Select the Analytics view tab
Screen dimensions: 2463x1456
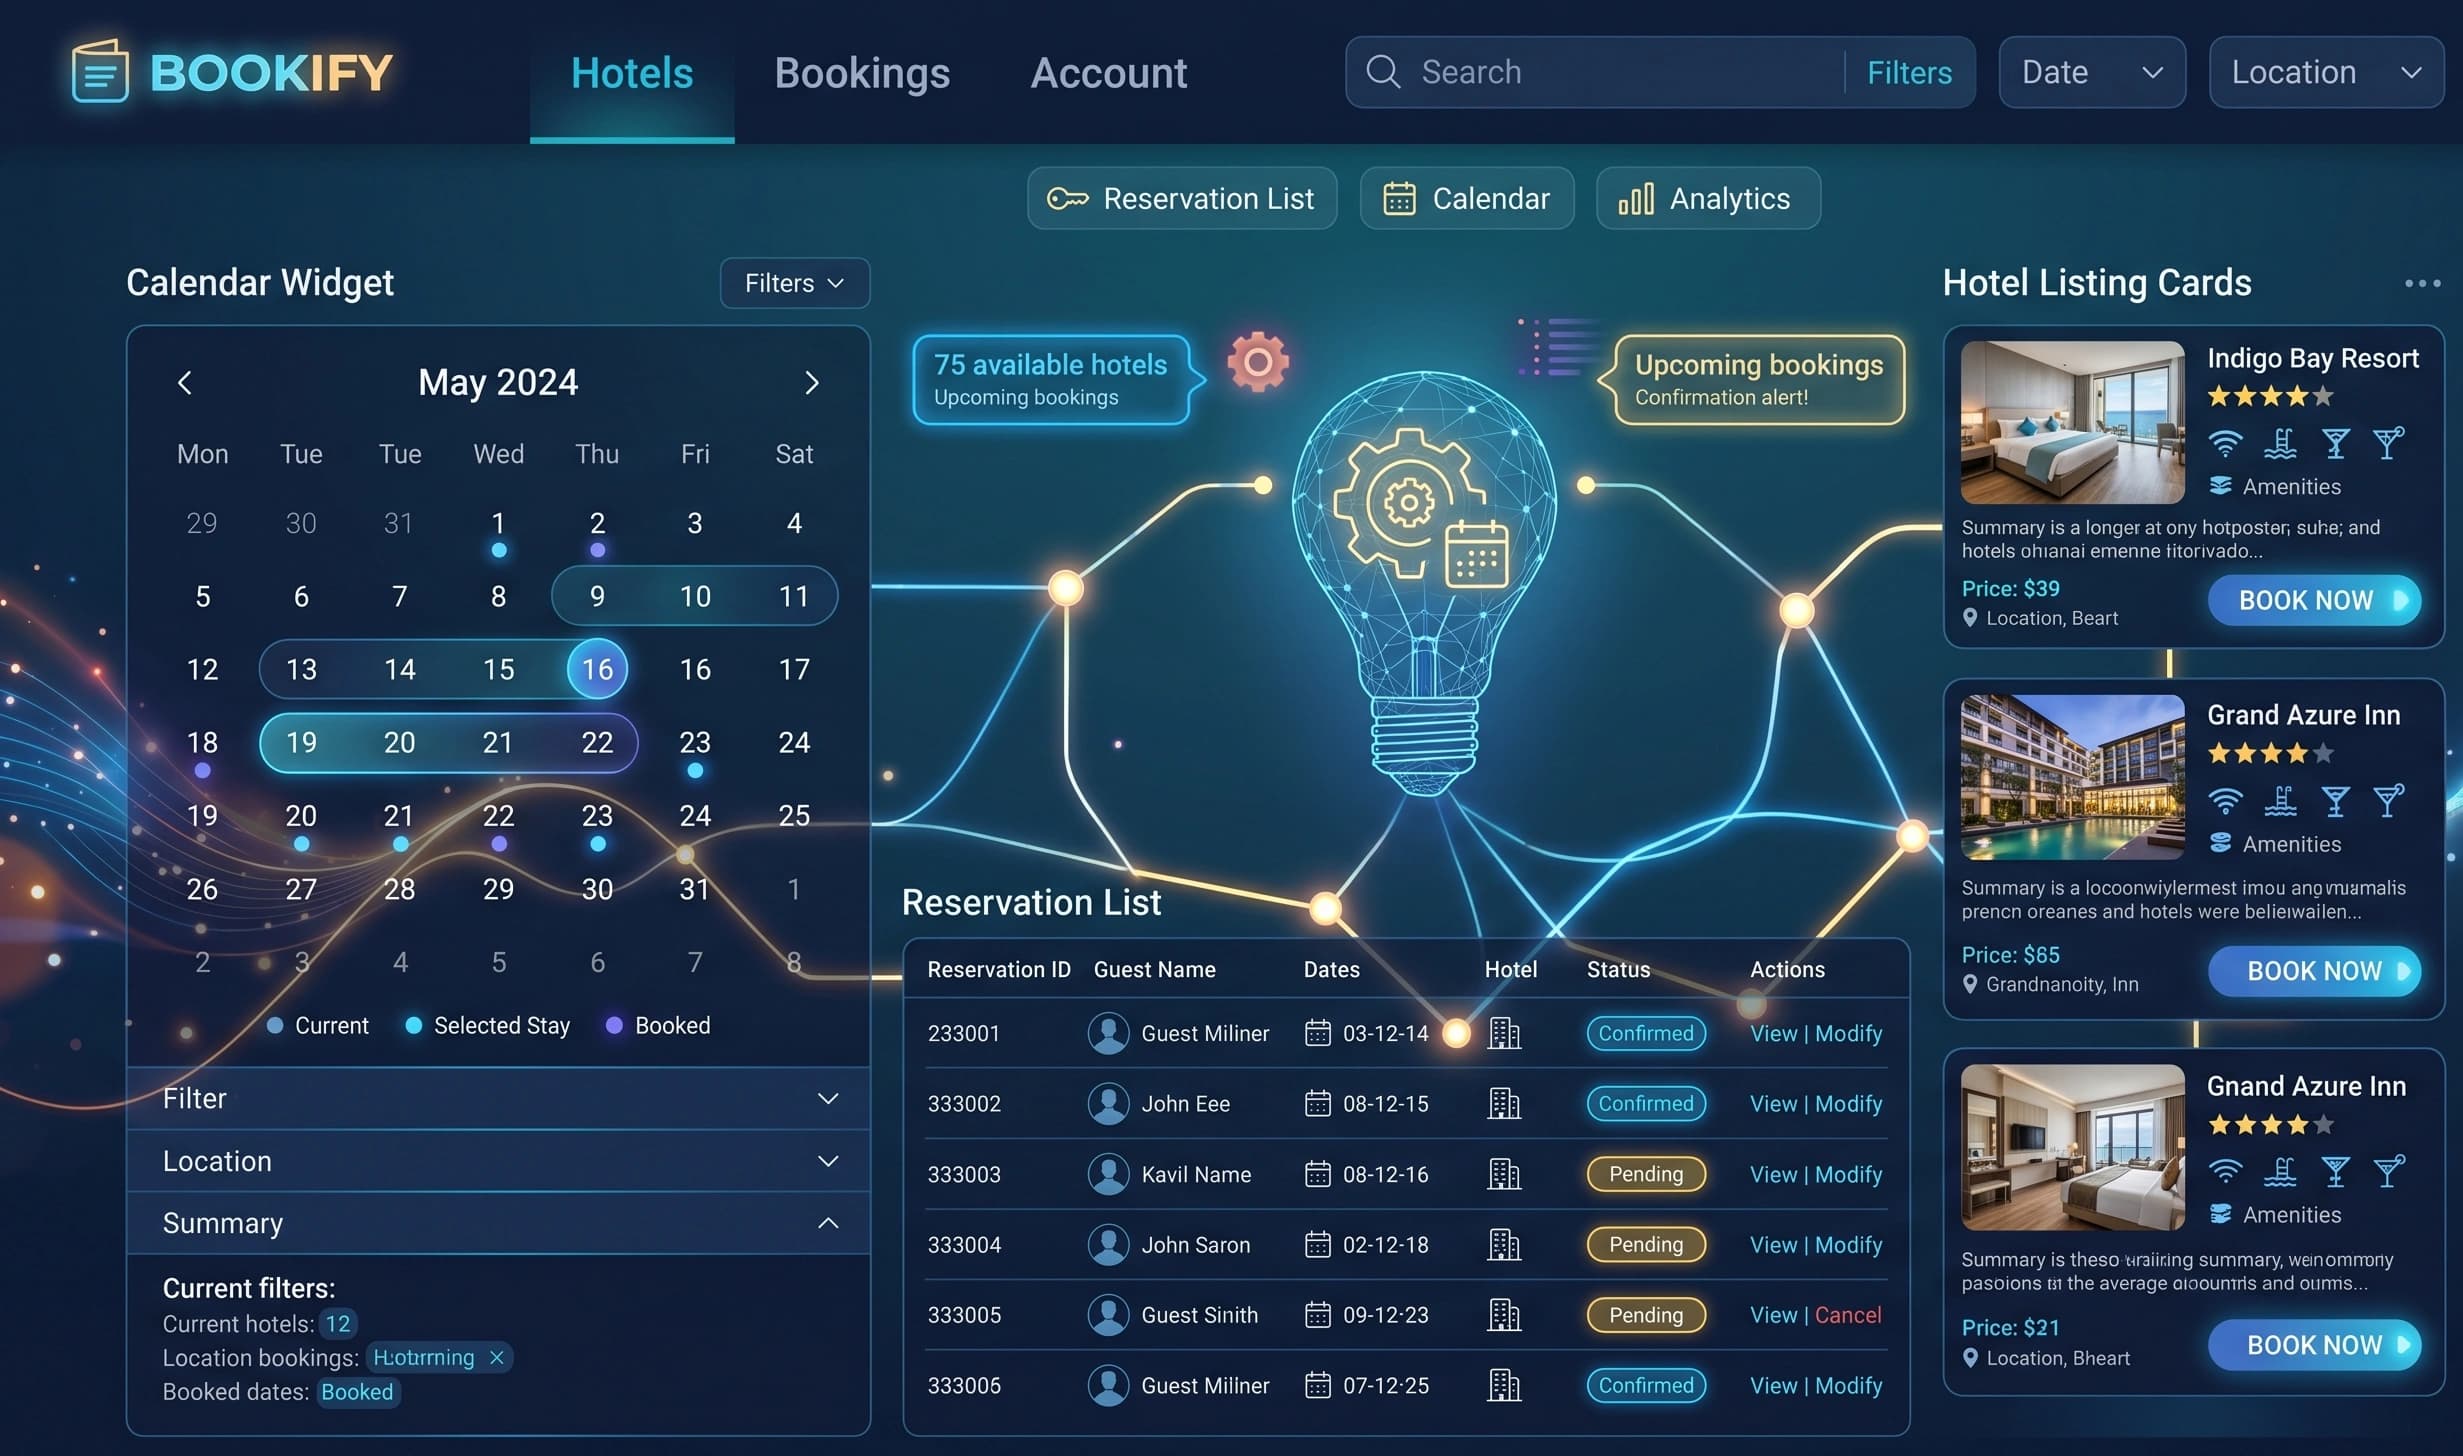point(1708,198)
